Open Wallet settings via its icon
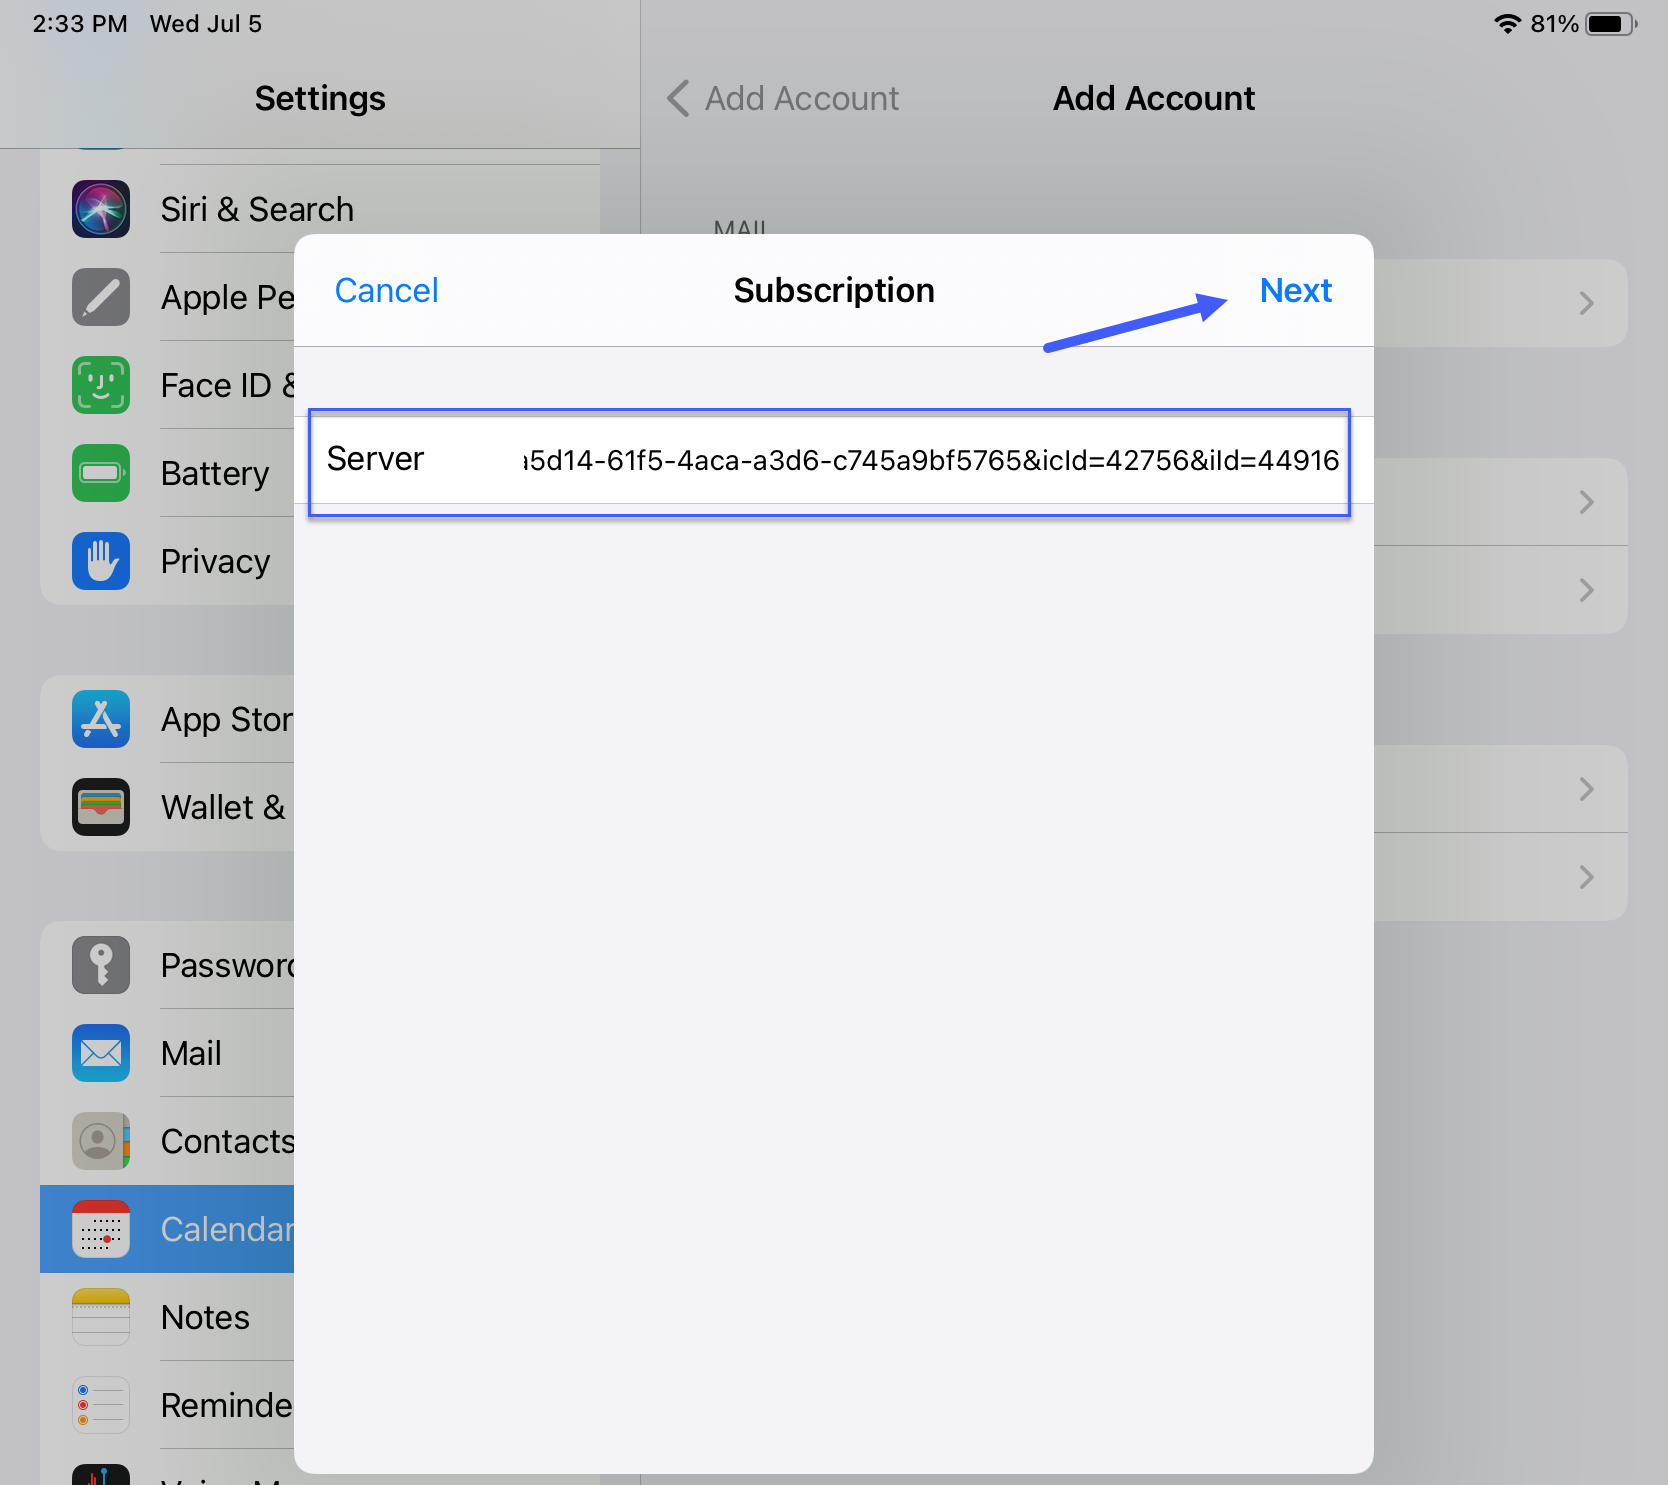Screen dimensions: 1668x1485 (x=100, y=807)
